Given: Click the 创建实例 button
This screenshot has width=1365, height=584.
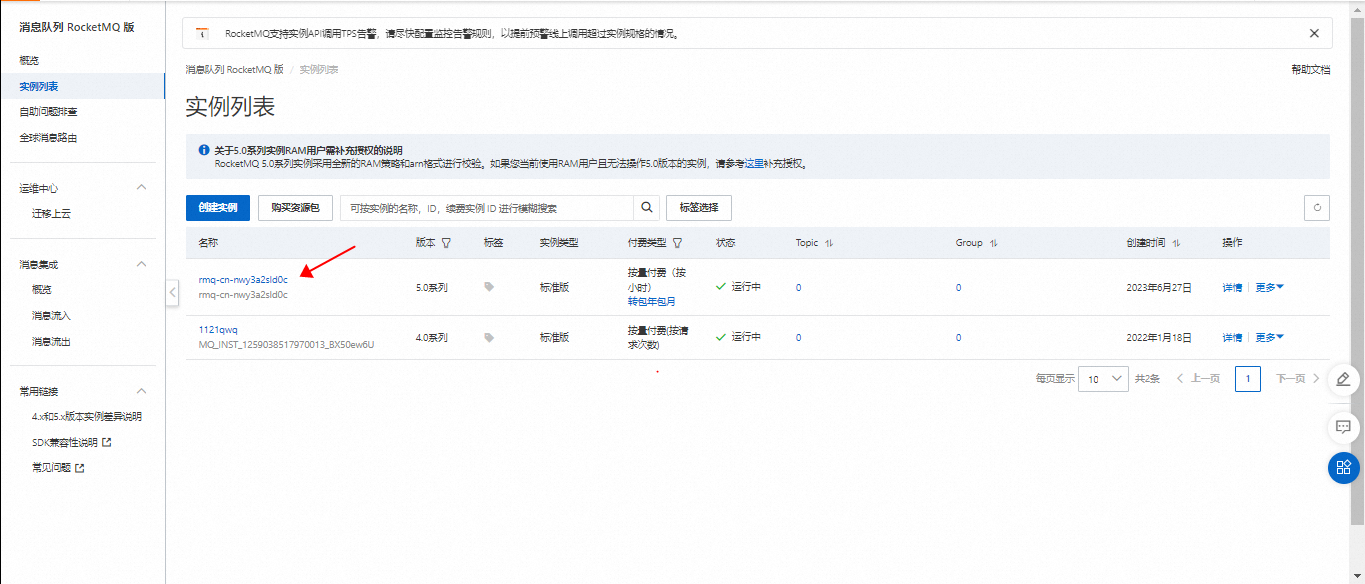Looking at the screenshot, I should point(218,208).
